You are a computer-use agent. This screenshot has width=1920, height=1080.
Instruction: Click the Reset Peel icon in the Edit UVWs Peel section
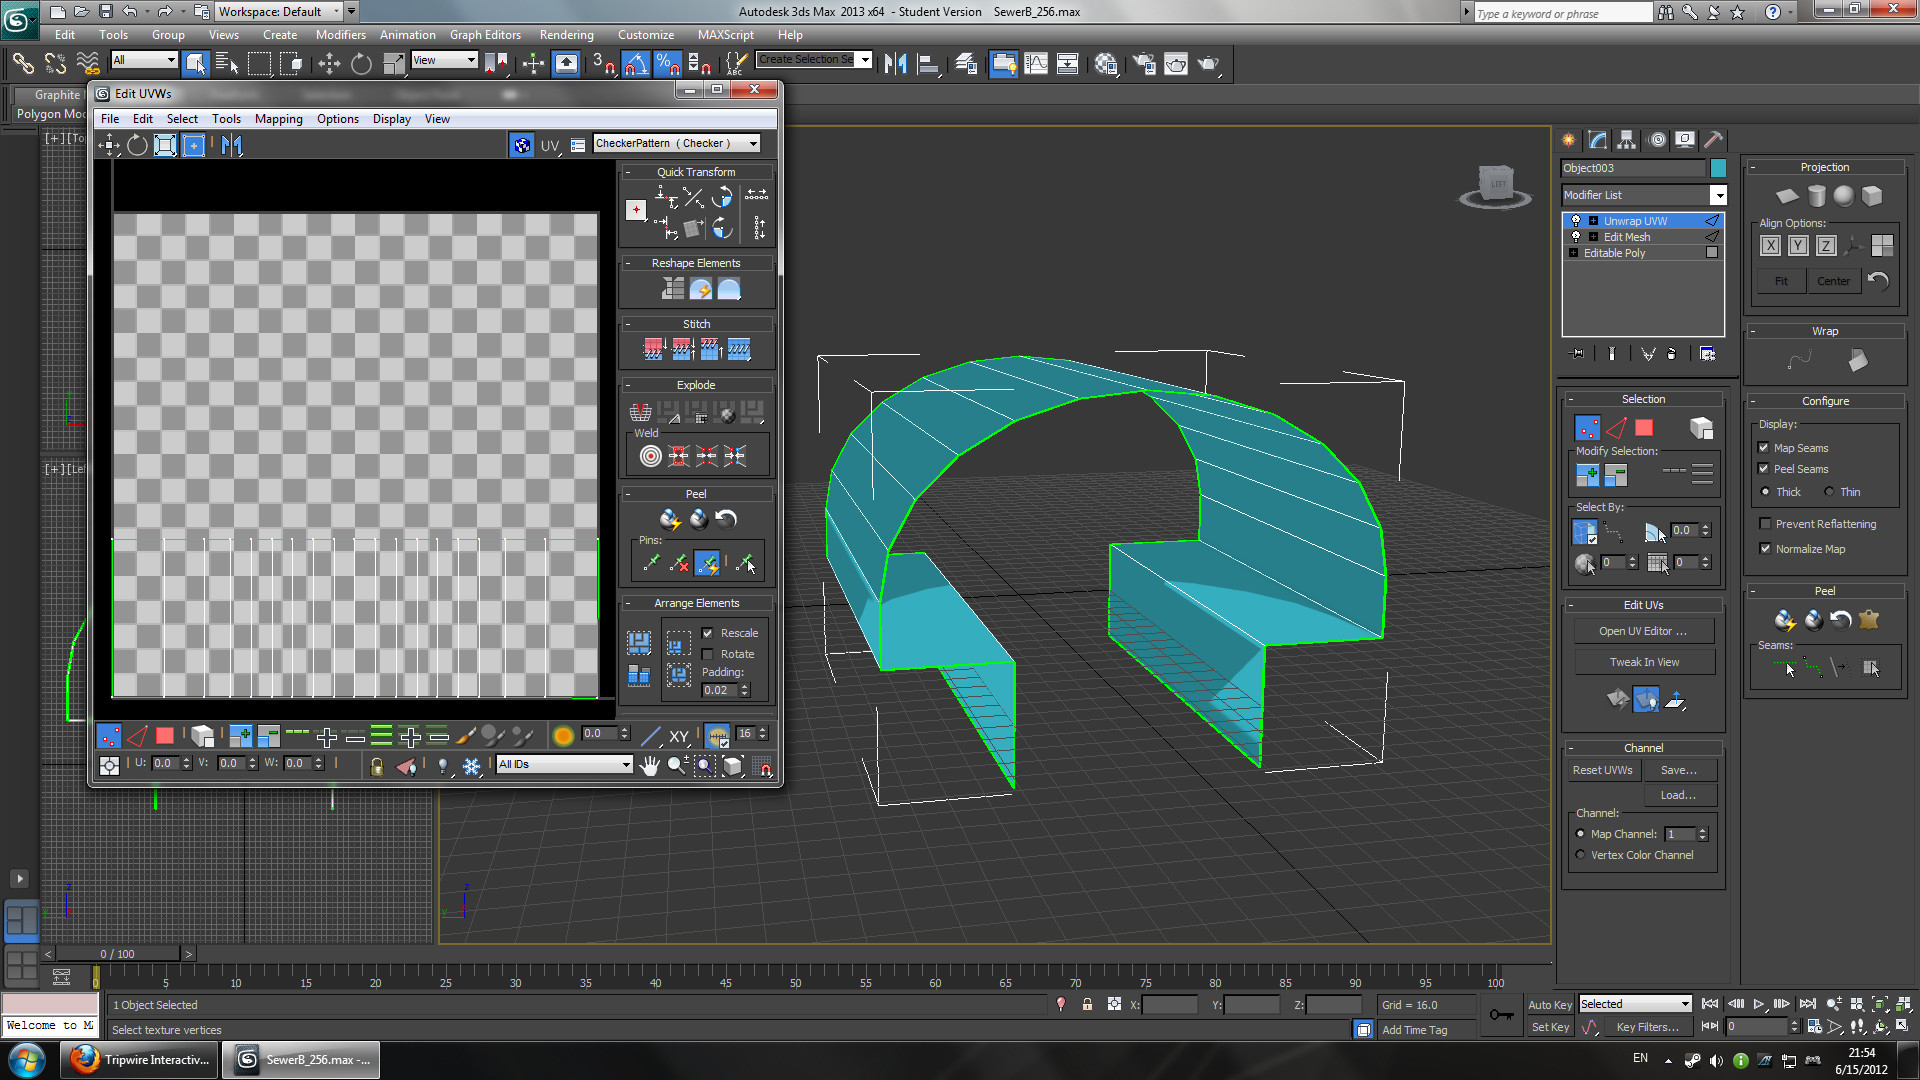point(726,519)
